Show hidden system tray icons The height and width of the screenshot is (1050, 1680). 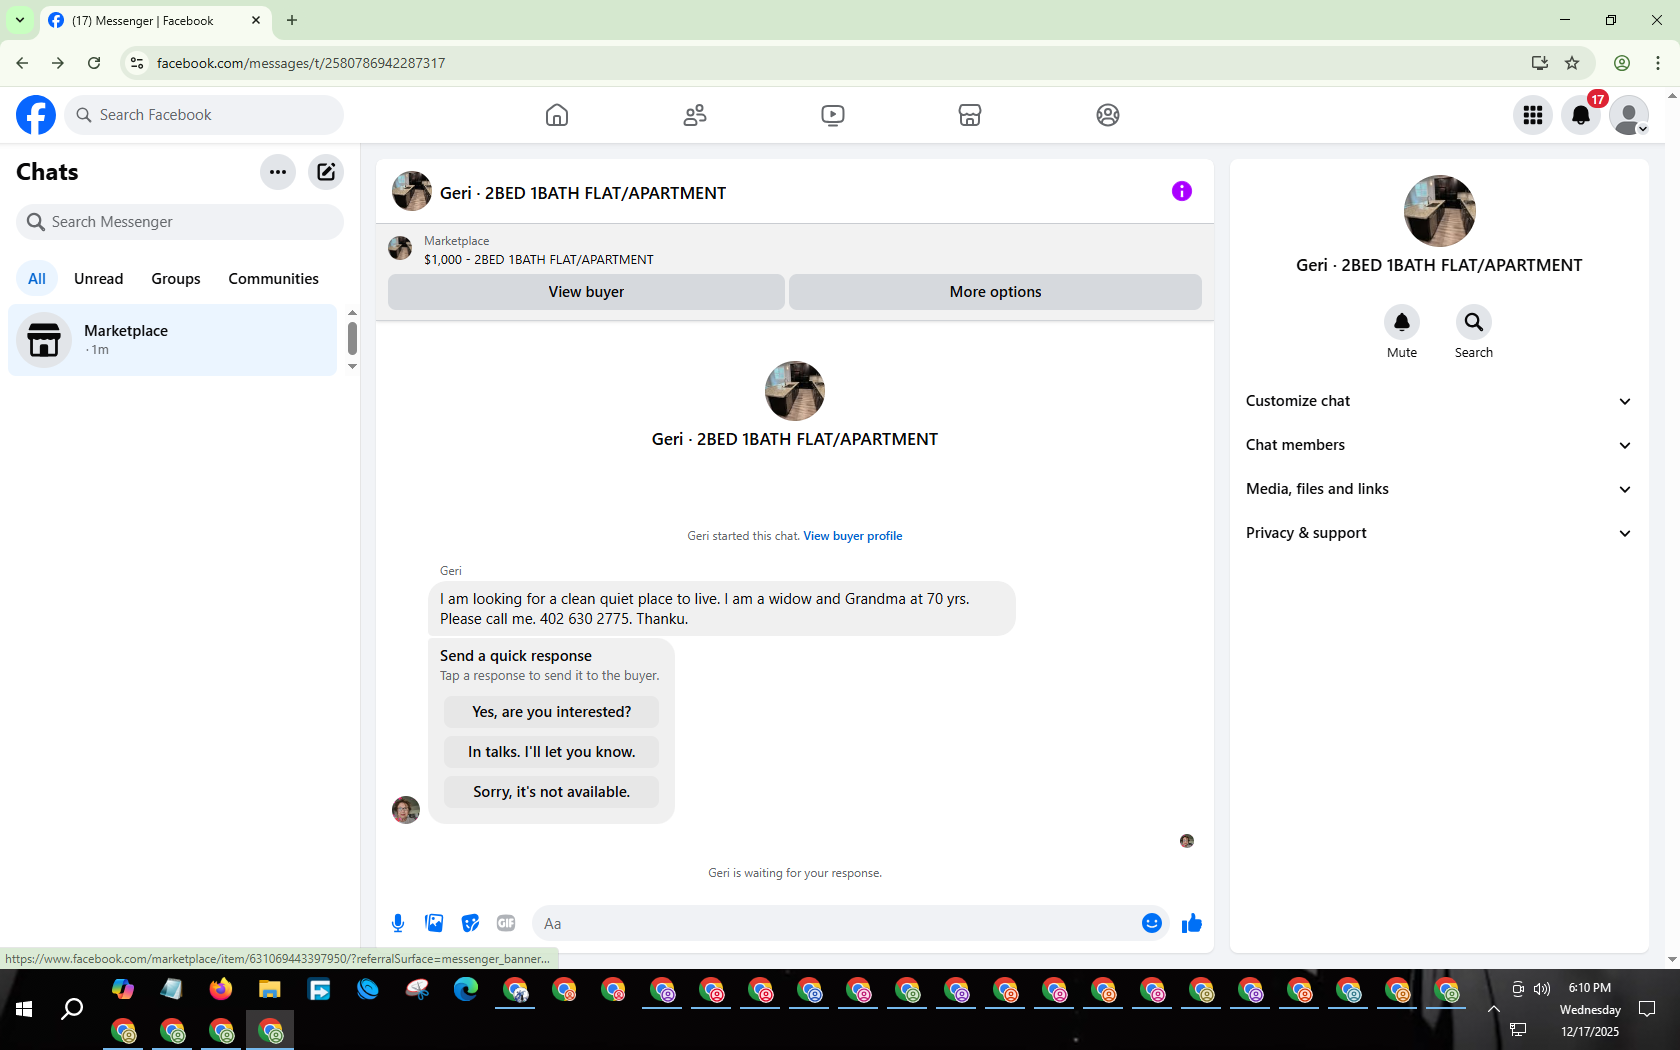(1494, 1009)
